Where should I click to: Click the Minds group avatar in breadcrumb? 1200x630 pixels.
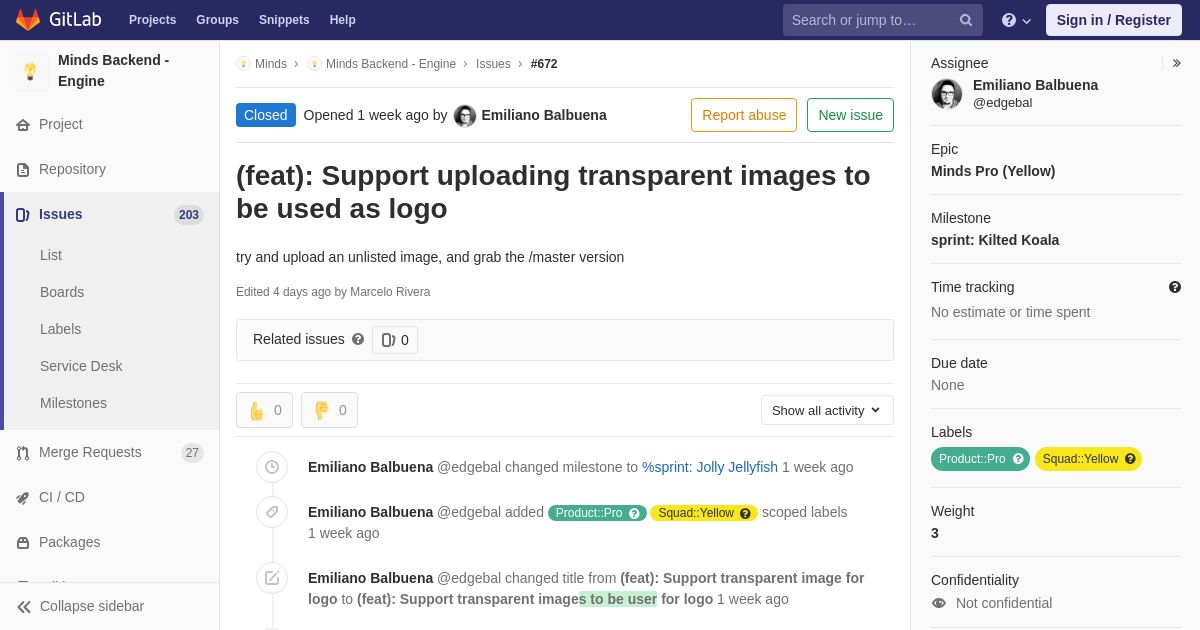tap(243, 64)
